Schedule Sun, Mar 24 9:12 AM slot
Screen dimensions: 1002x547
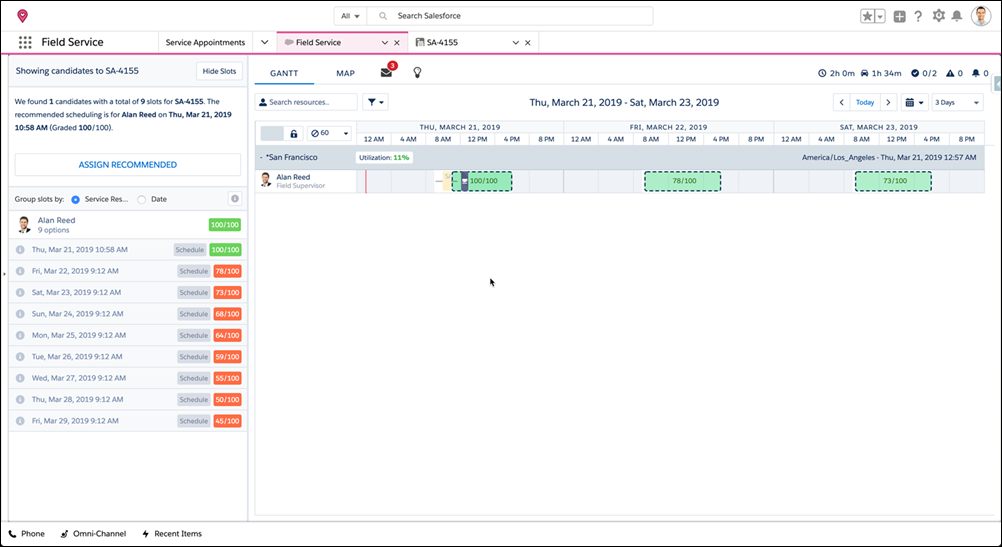(x=194, y=314)
